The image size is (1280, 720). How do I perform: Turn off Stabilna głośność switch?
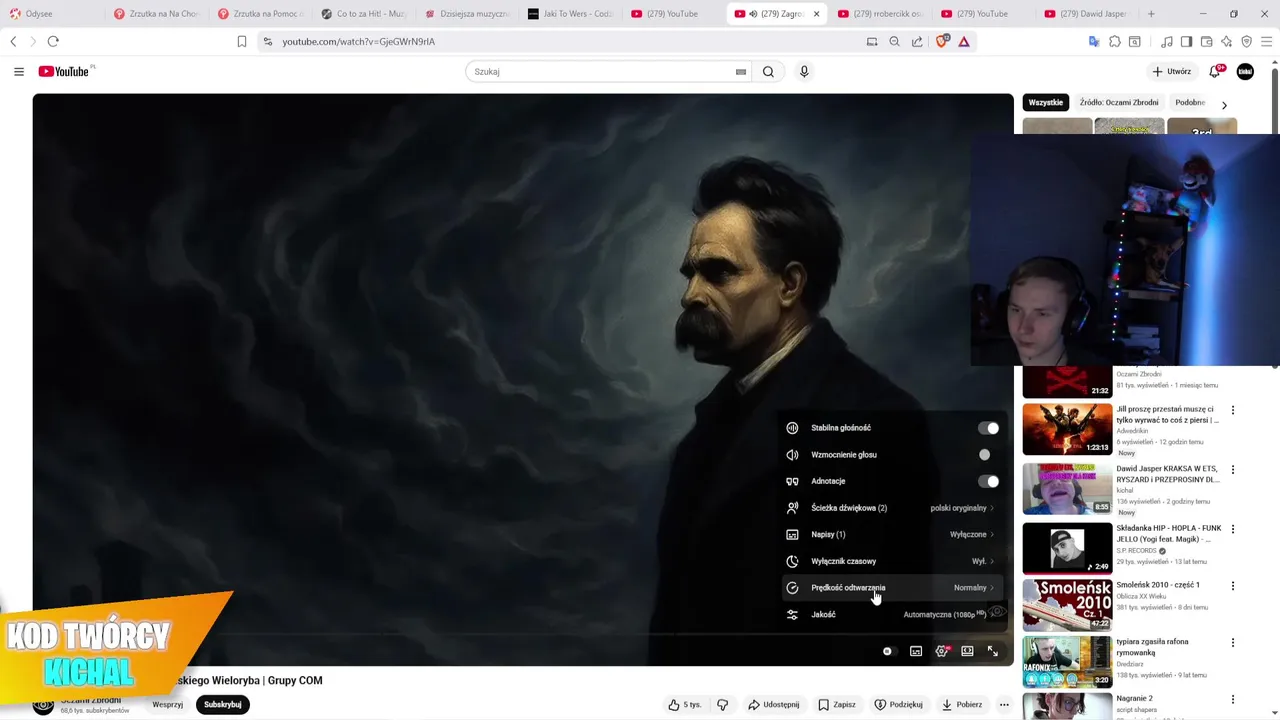pos(988,428)
